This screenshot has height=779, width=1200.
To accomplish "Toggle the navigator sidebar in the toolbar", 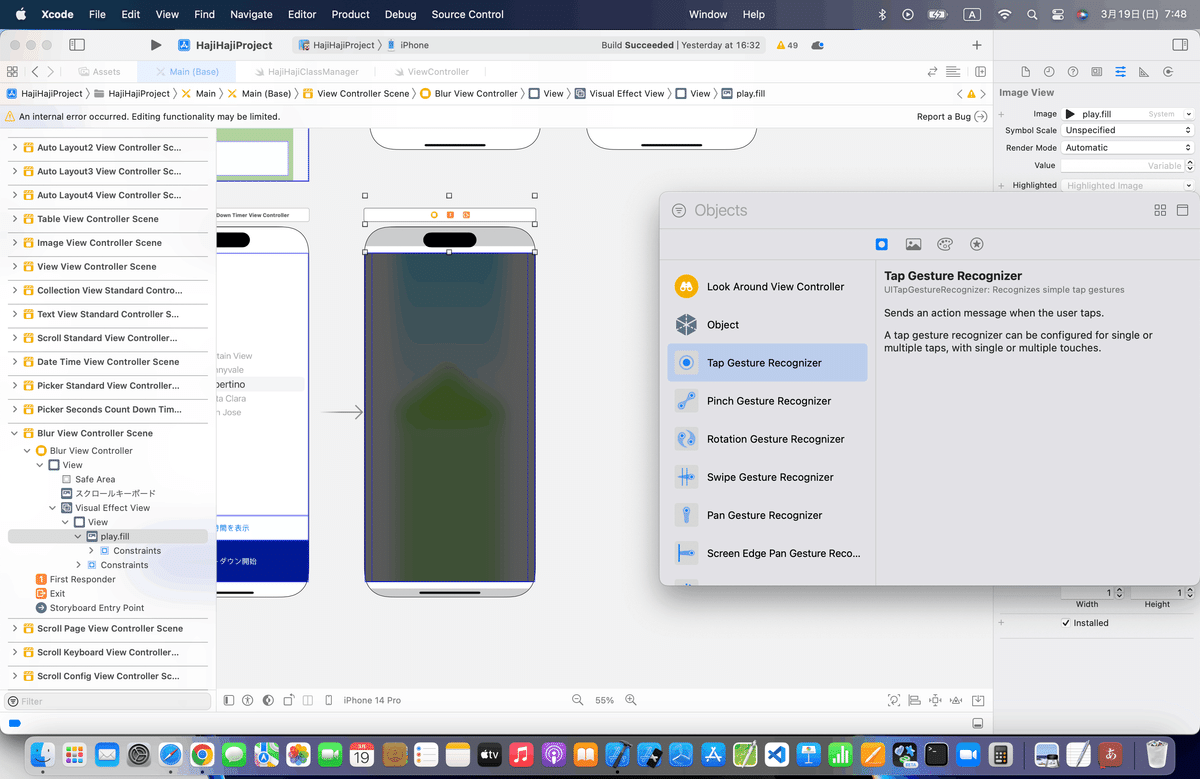I will click(77, 45).
